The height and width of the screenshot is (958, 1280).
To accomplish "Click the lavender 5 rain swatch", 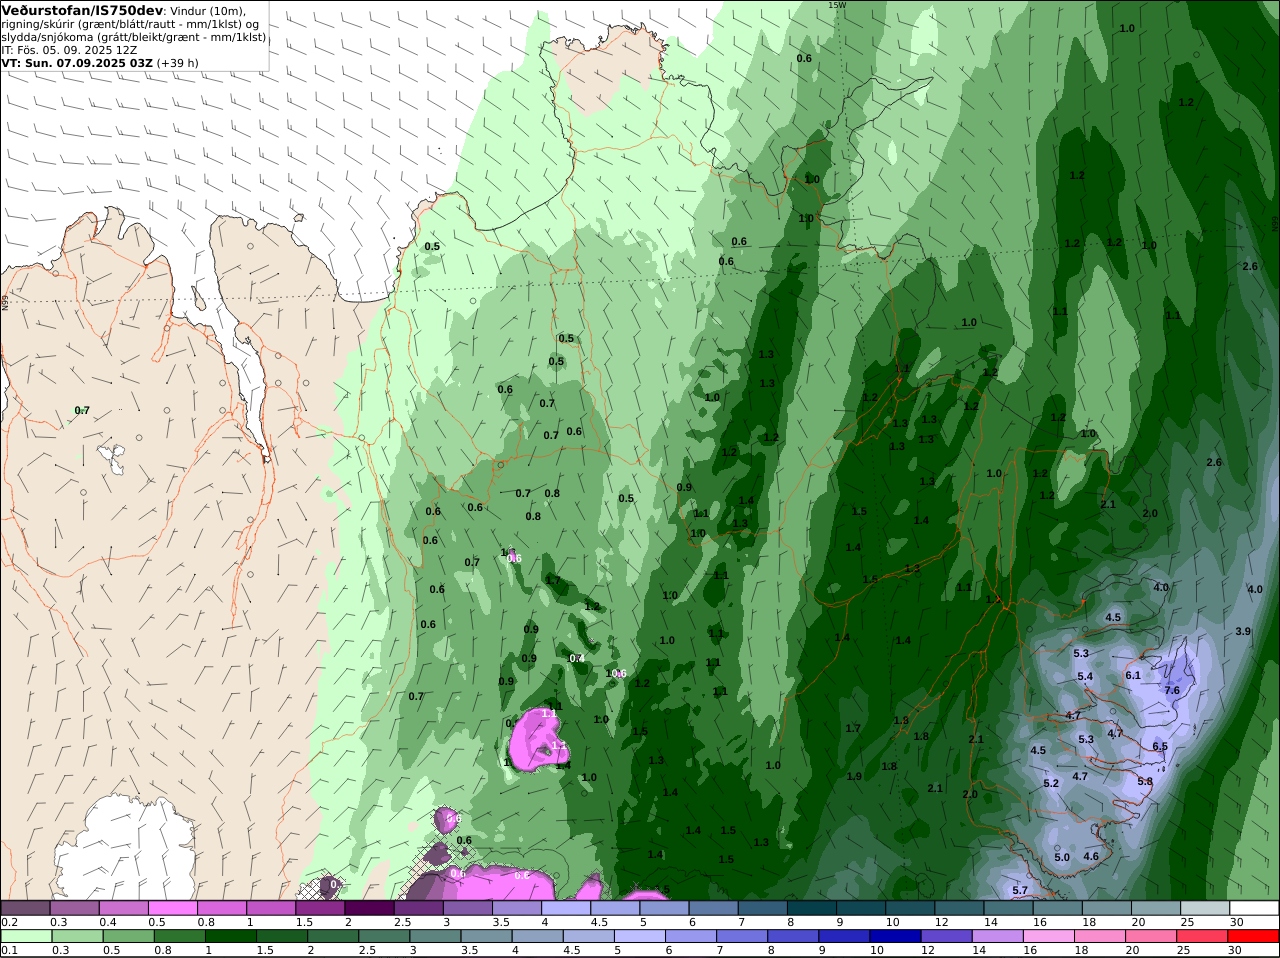I will 640,936.
